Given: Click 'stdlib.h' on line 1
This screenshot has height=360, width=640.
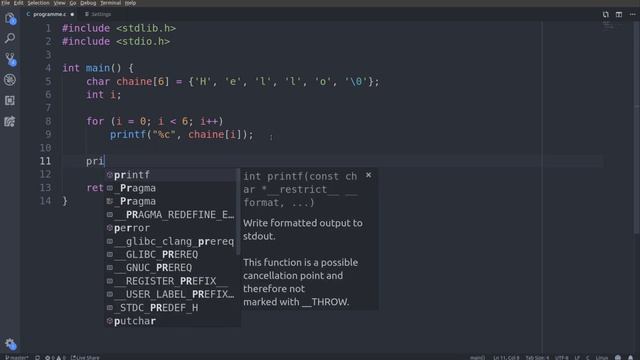Looking at the screenshot, I should (x=146, y=28).
